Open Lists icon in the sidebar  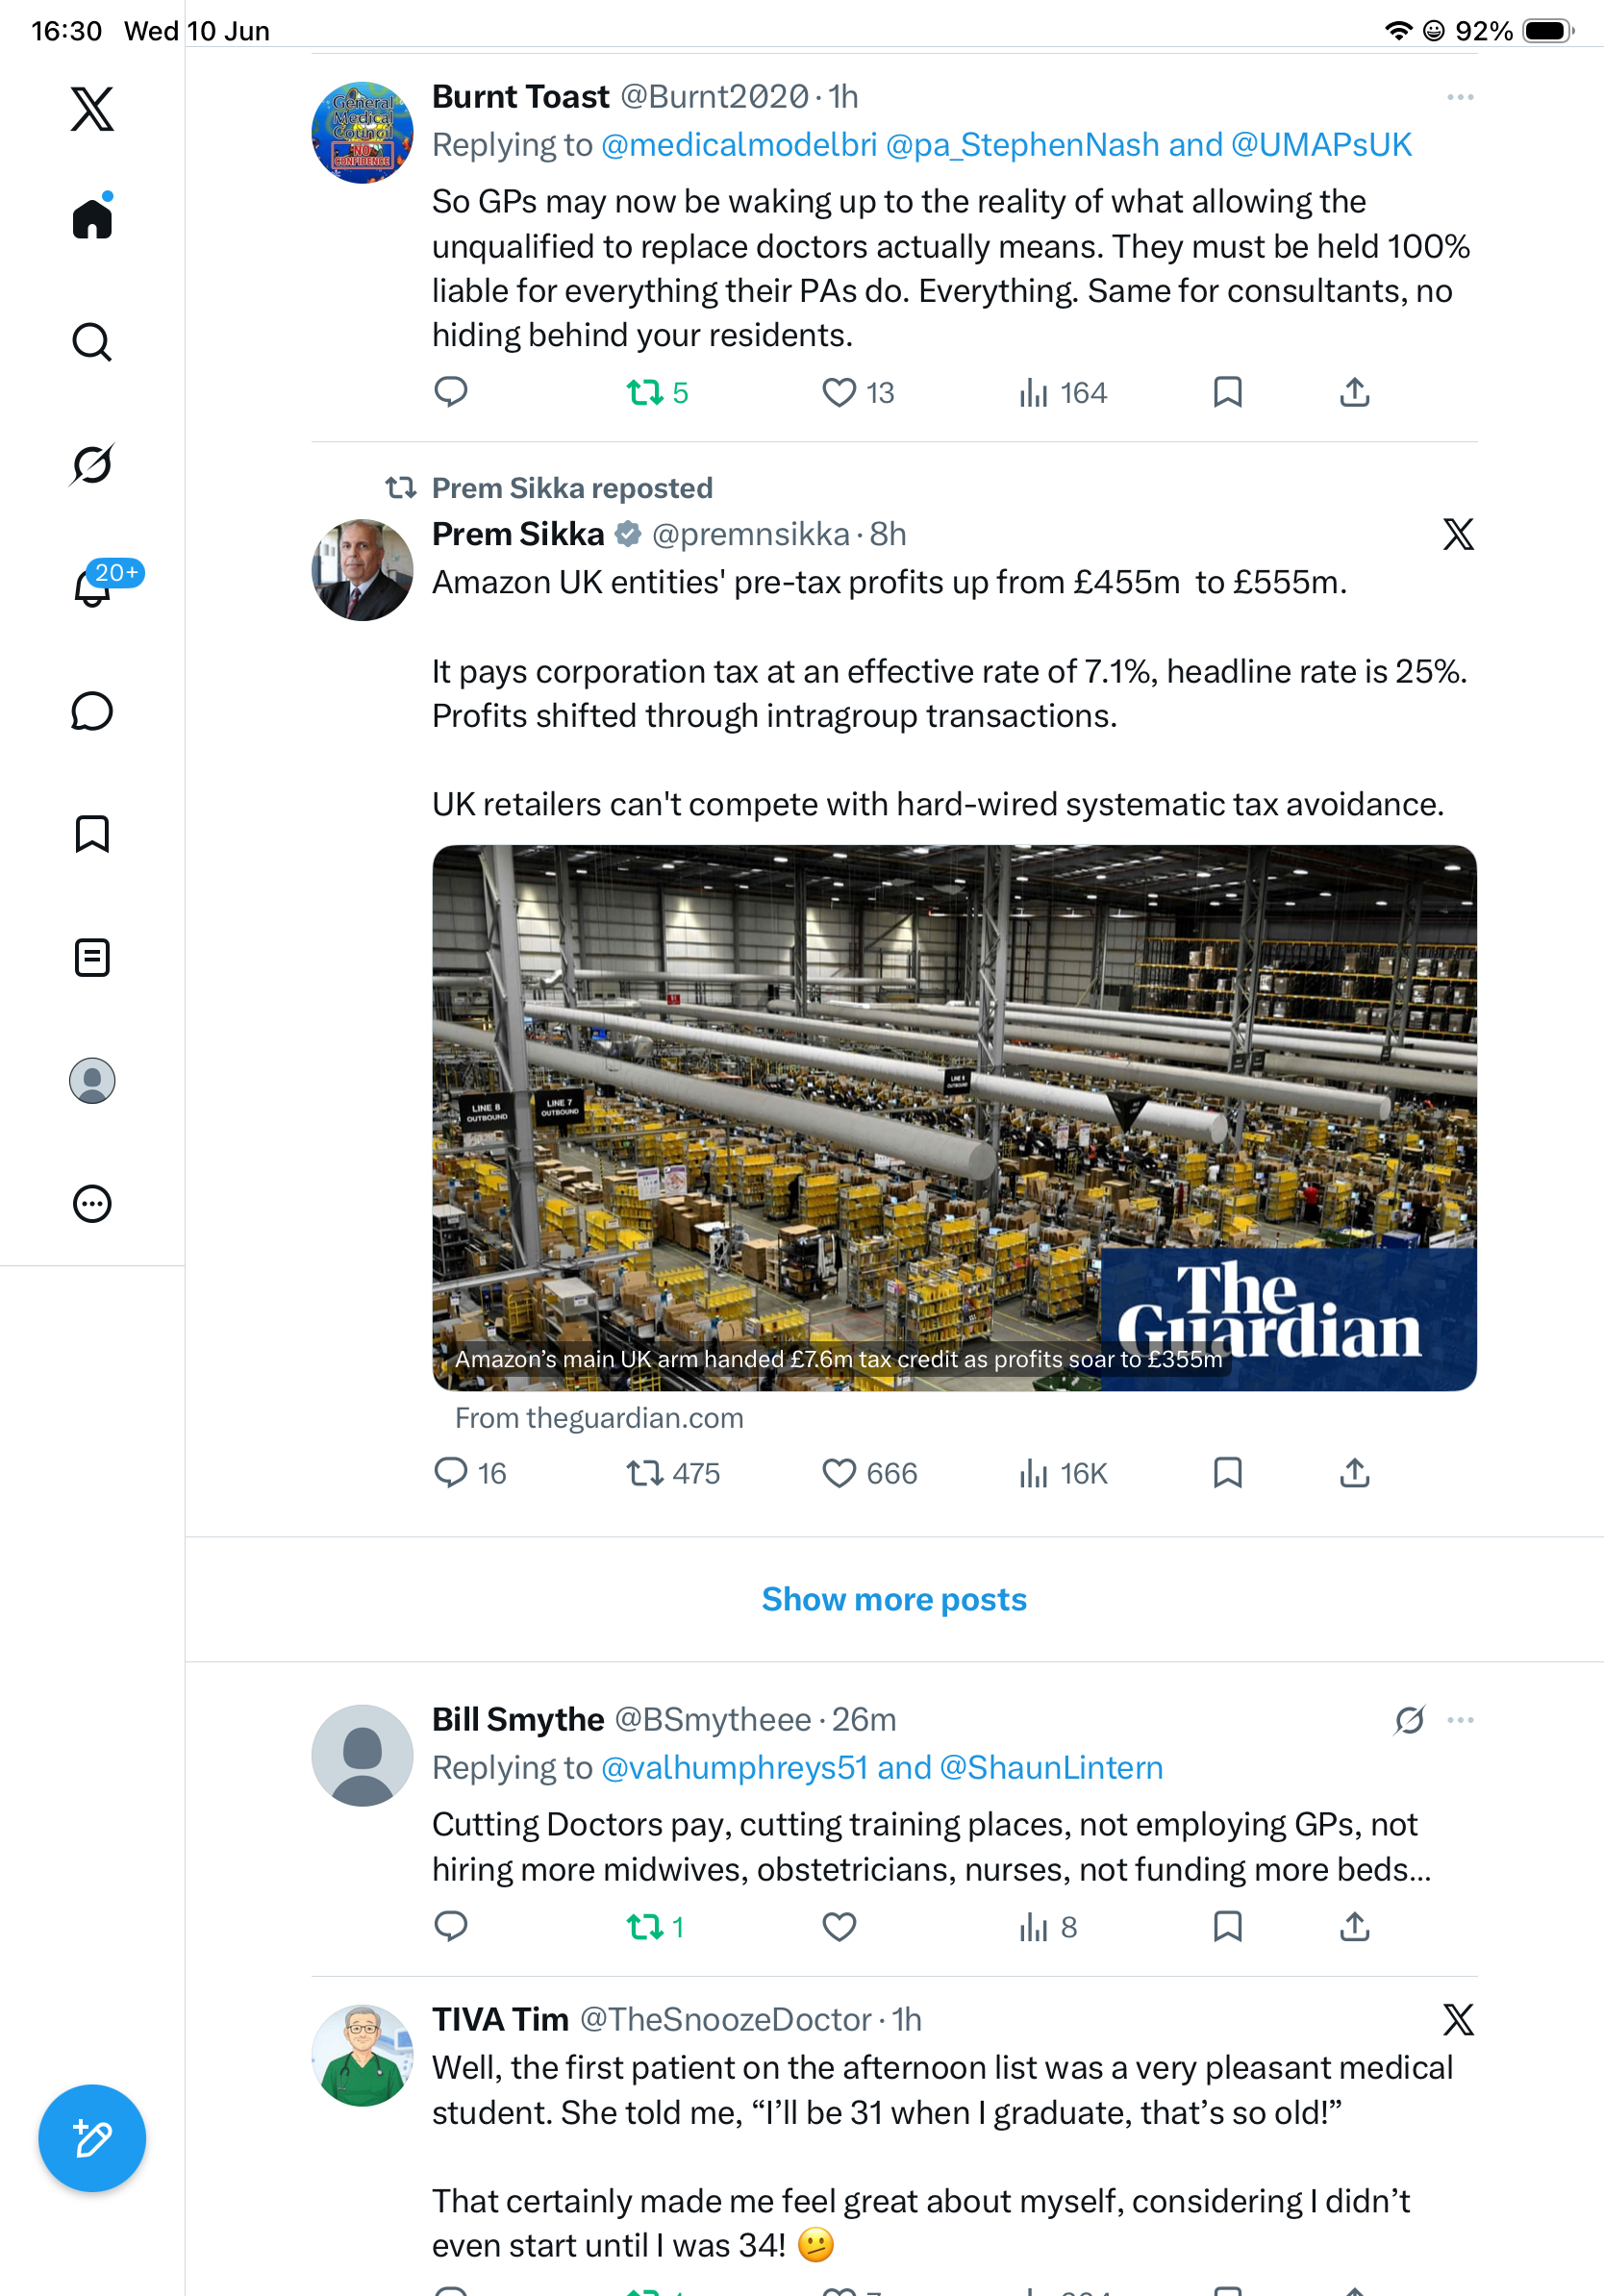point(92,957)
